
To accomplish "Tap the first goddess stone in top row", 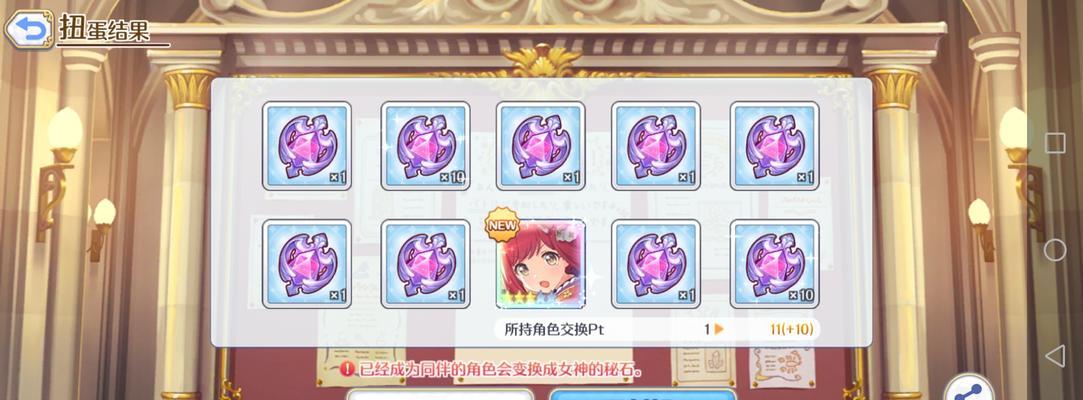I will pyautogui.click(x=307, y=146).
